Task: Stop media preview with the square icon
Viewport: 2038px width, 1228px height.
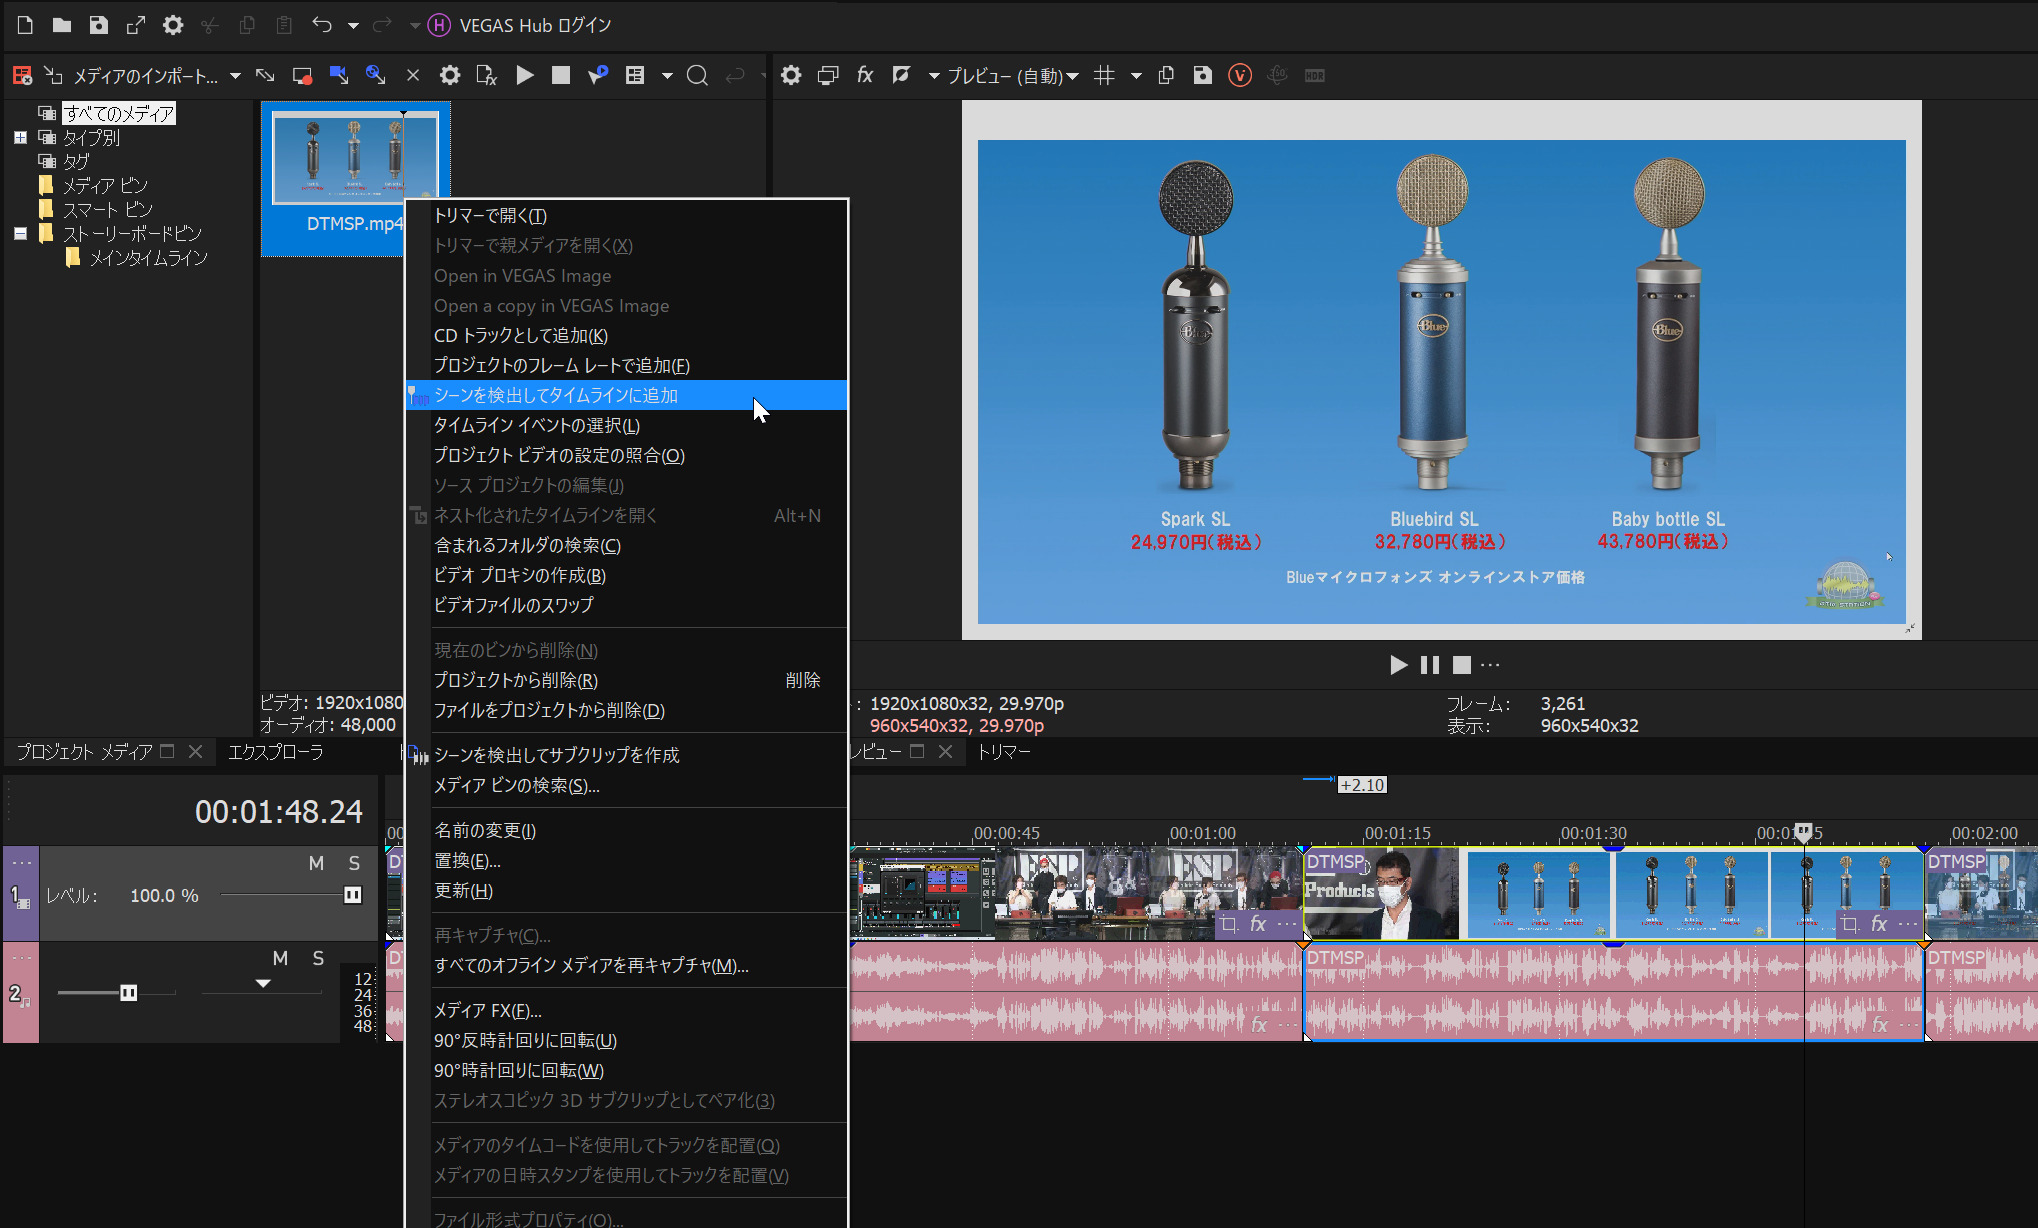Action: click(x=561, y=75)
